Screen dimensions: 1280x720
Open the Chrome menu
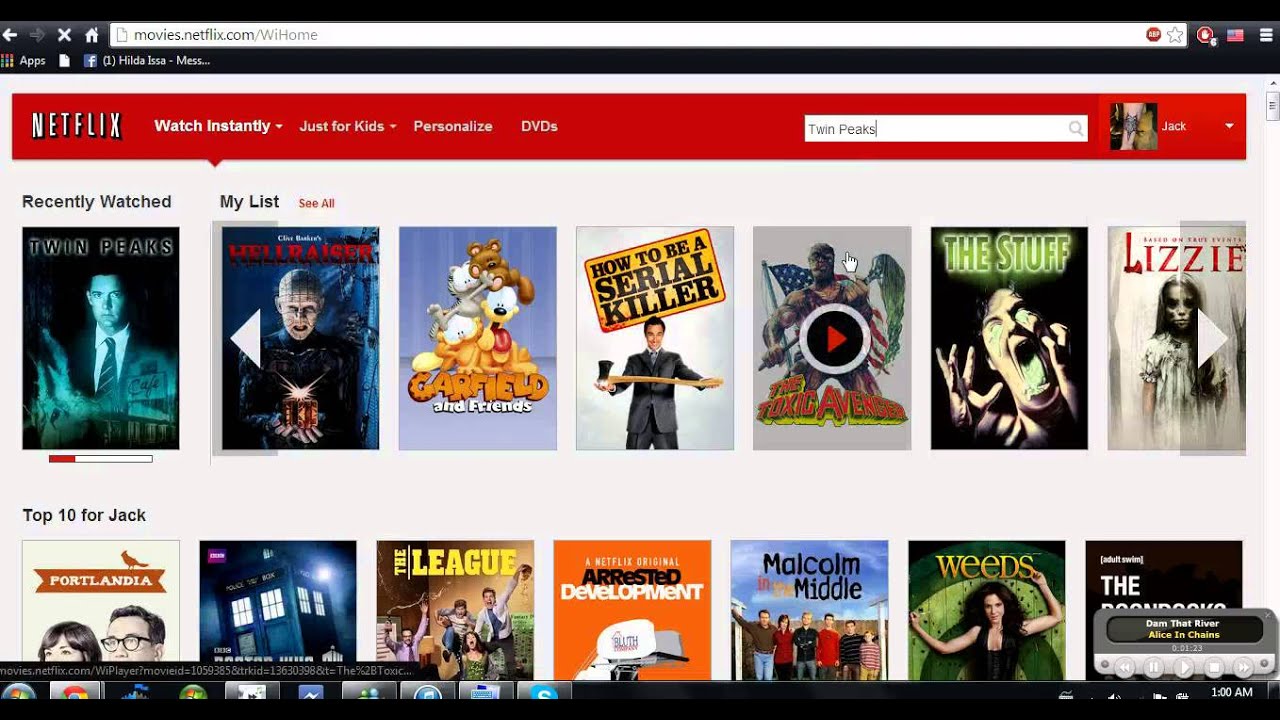tap(1267, 35)
